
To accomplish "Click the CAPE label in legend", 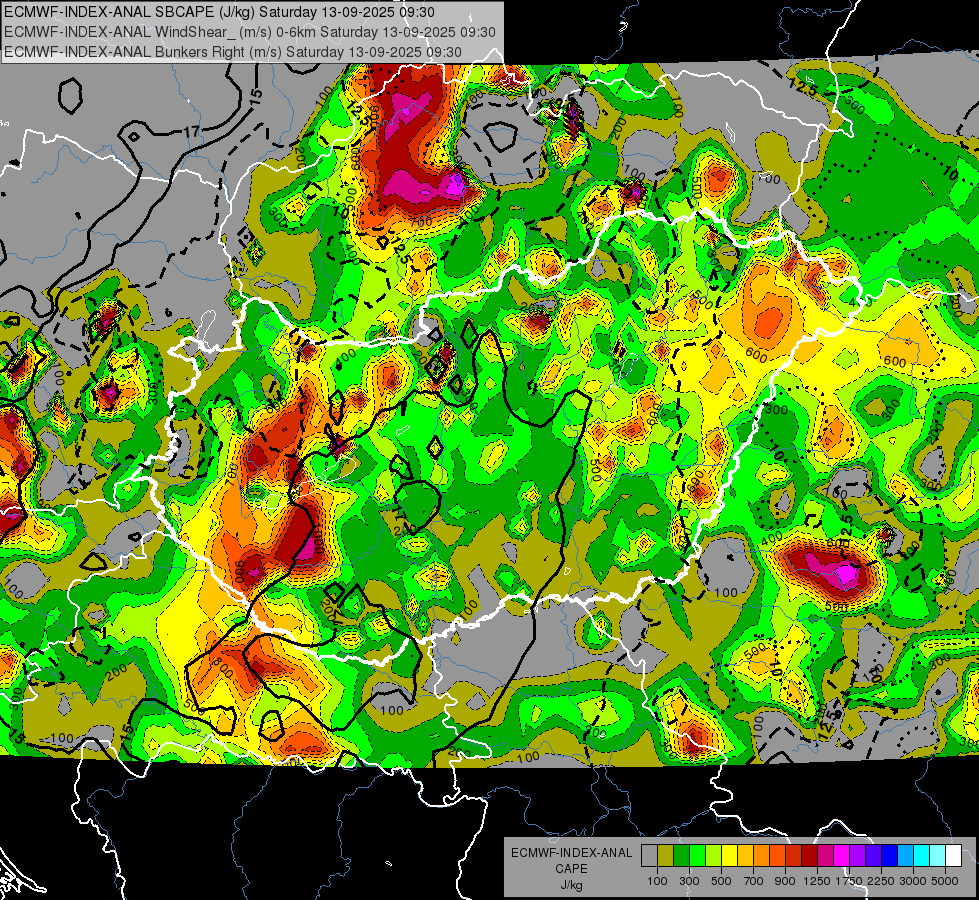I will 571,869.
